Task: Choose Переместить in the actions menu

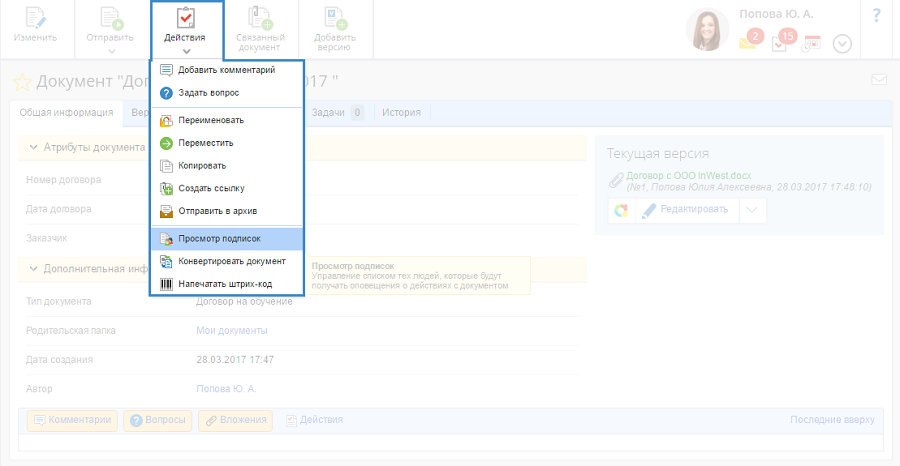Action: click(227, 143)
